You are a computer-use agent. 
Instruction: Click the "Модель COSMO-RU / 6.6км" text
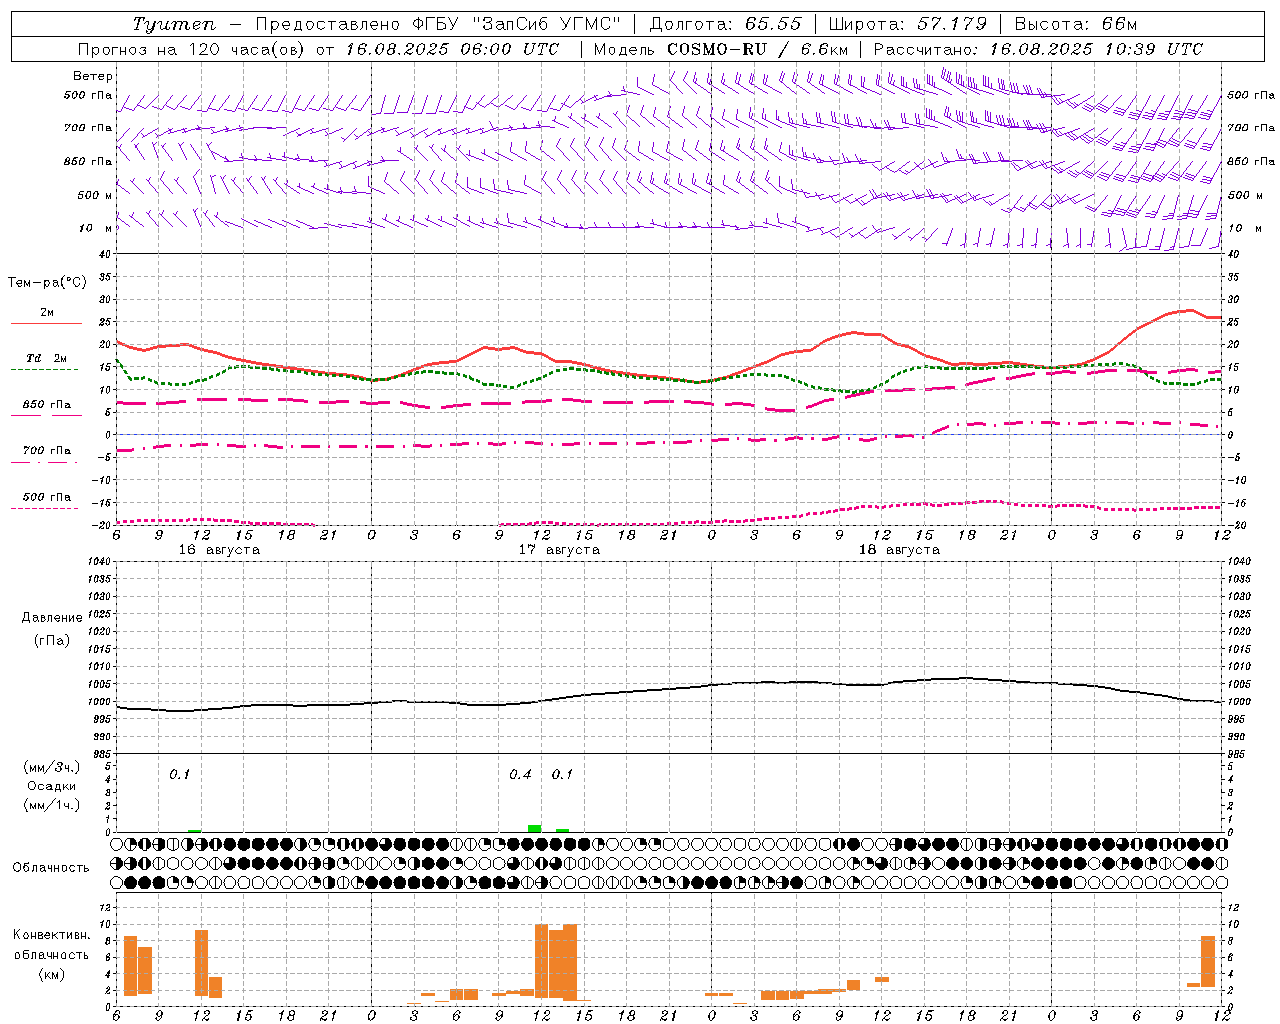coord(721,49)
